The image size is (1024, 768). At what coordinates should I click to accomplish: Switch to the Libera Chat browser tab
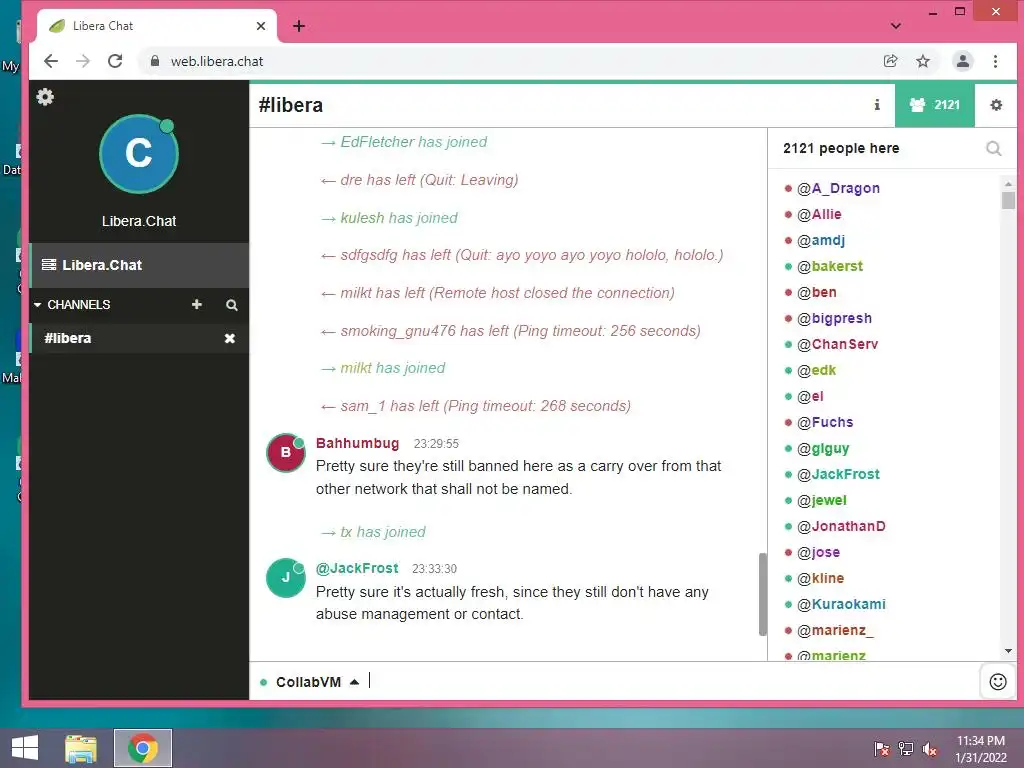pyautogui.click(x=157, y=26)
